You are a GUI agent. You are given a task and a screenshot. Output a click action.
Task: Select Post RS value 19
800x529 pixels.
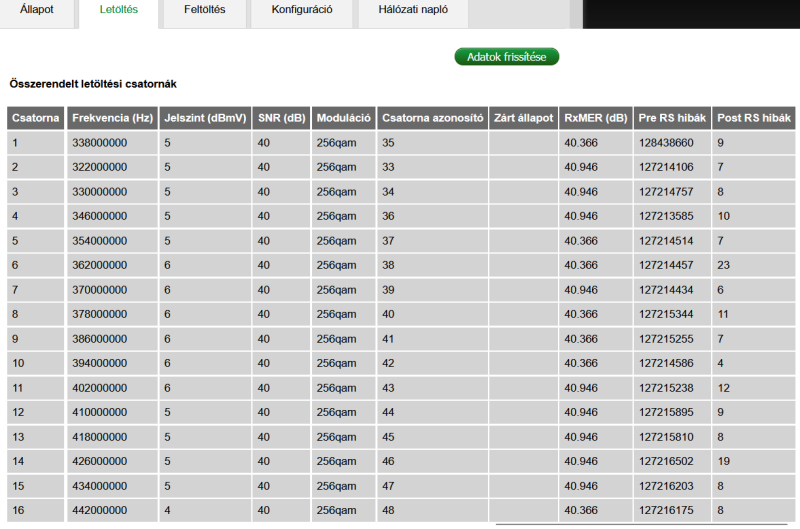pos(754,461)
